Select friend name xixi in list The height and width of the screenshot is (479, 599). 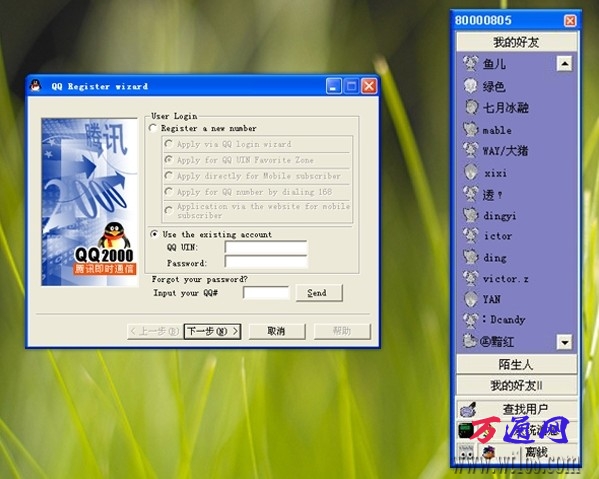tap(495, 173)
